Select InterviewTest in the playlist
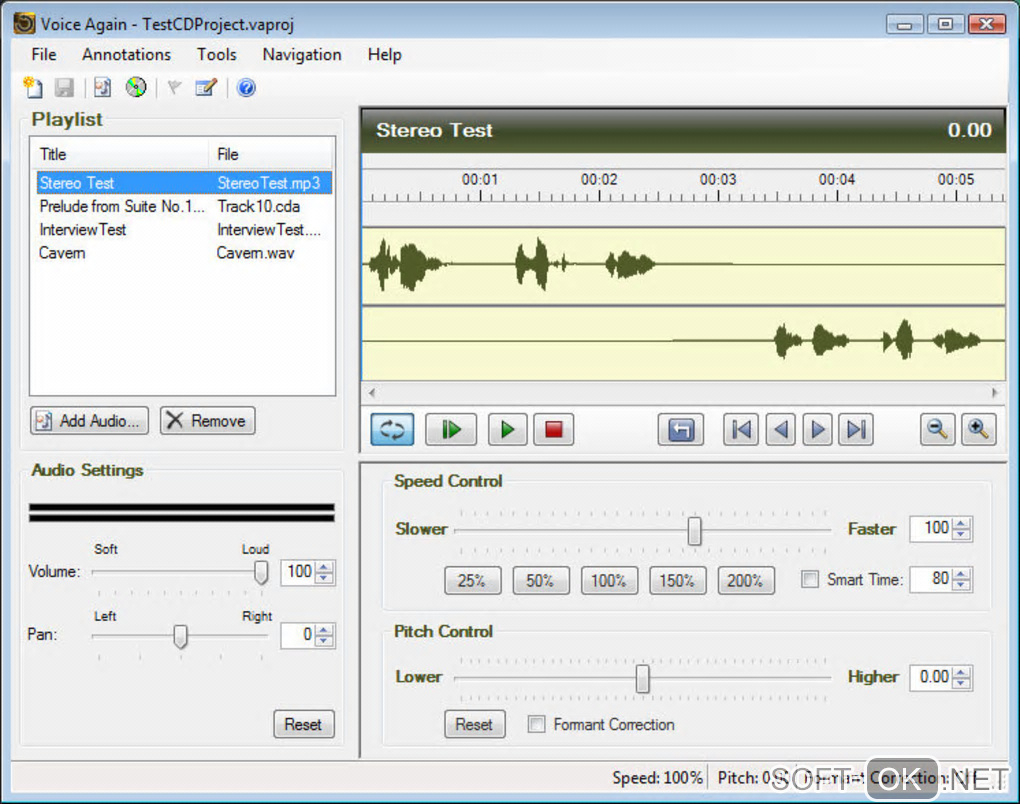This screenshot has width=1020, height=804. 83,230
